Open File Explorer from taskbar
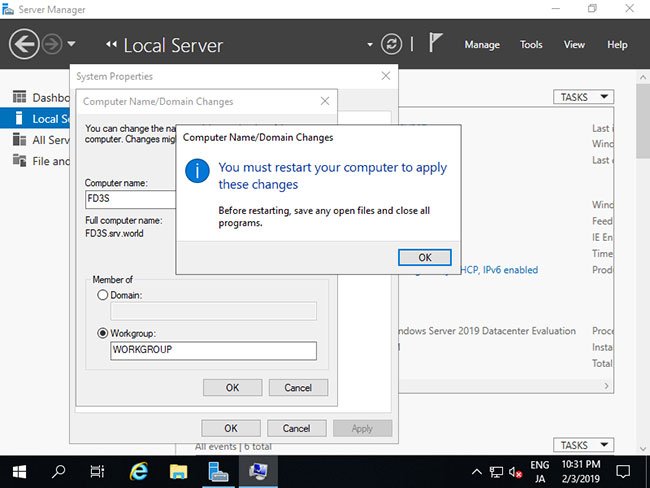The image size is (650, 488). [x=178, y=471]
